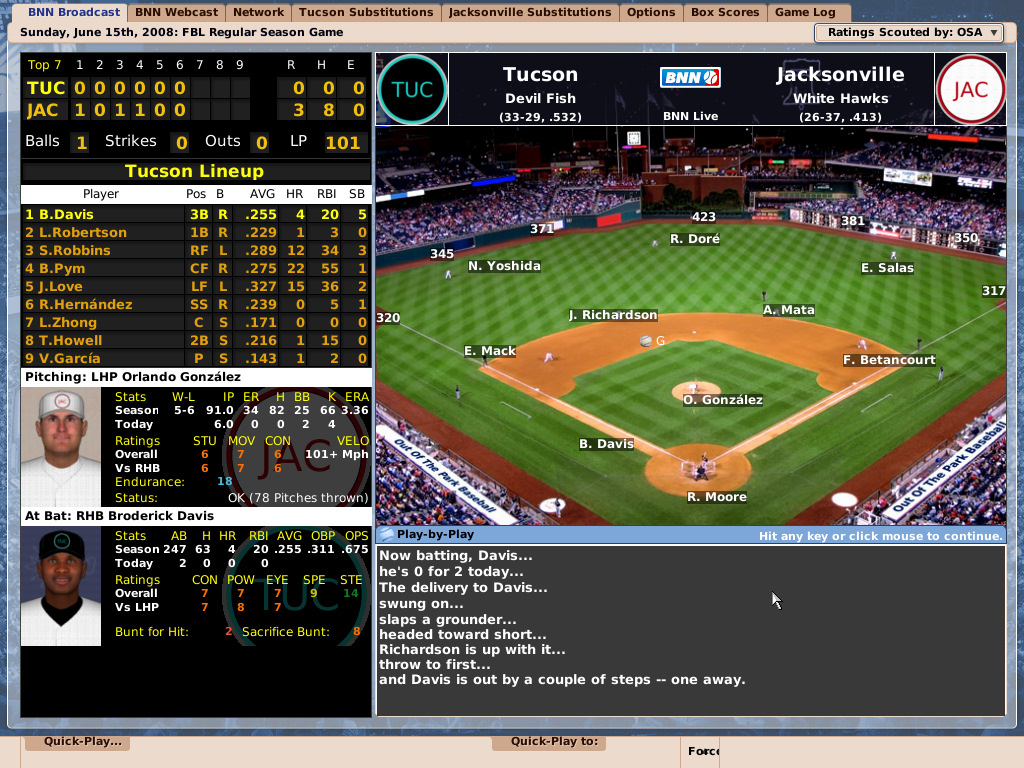Viewport: 1024px width, 768px height.
Task: Click the RBI column header
Action: (x=327, y=194)
